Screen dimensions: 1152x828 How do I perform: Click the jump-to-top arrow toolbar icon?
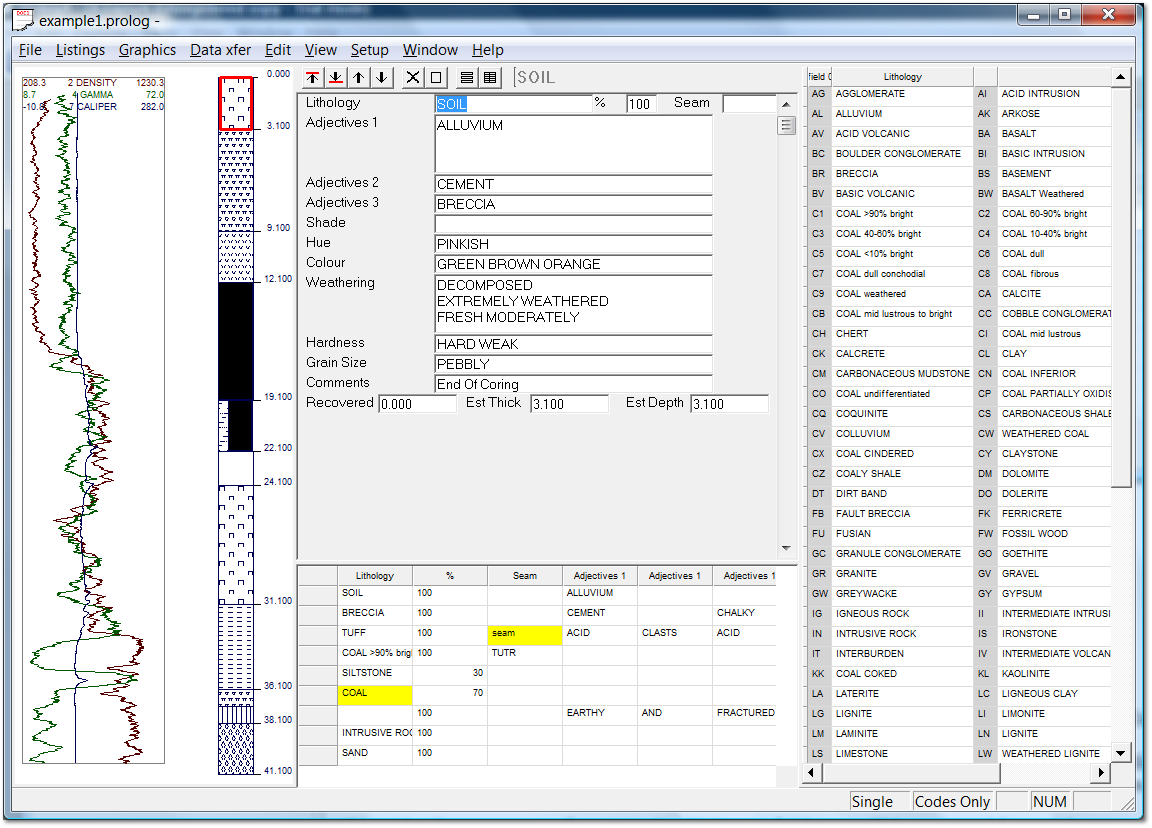[x=313, y=78]
